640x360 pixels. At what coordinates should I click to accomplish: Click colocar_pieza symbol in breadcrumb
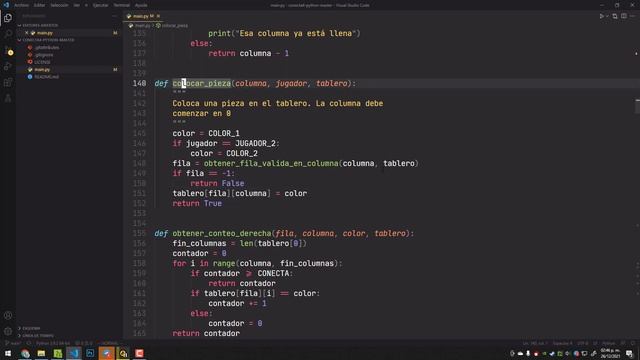click(x=174, y=26)
